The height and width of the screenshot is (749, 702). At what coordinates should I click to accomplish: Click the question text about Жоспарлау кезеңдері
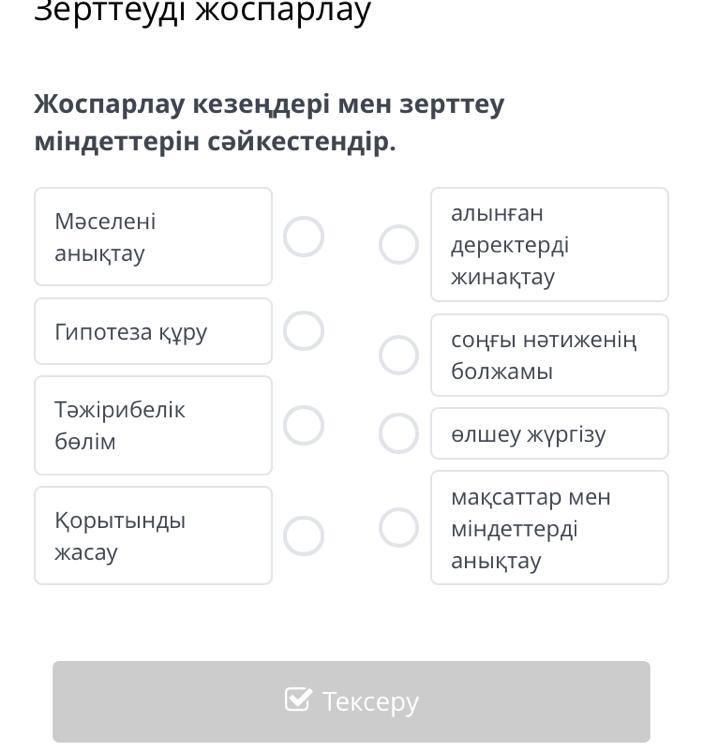(x=269, y=122)
